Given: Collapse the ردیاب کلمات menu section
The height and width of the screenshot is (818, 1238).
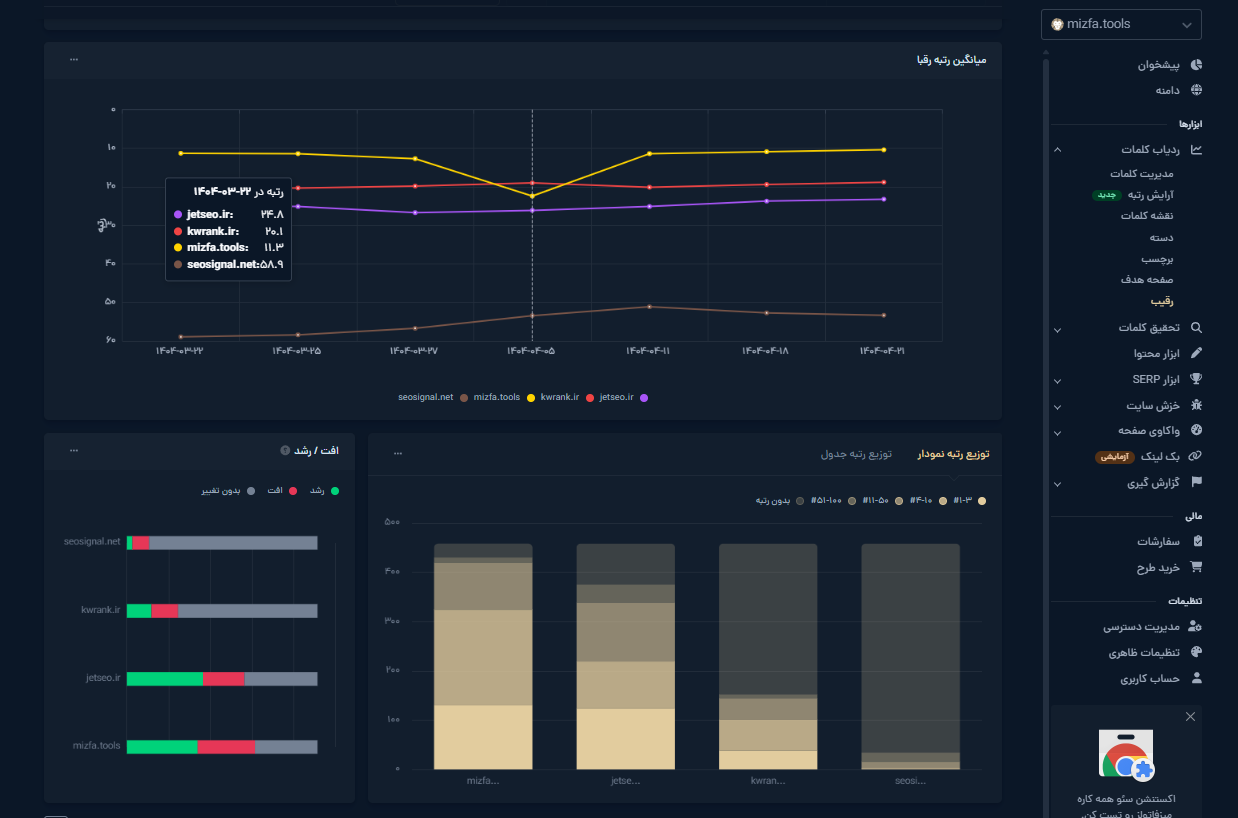Looking at the screenshot, I should click(x=1058, y=150).
